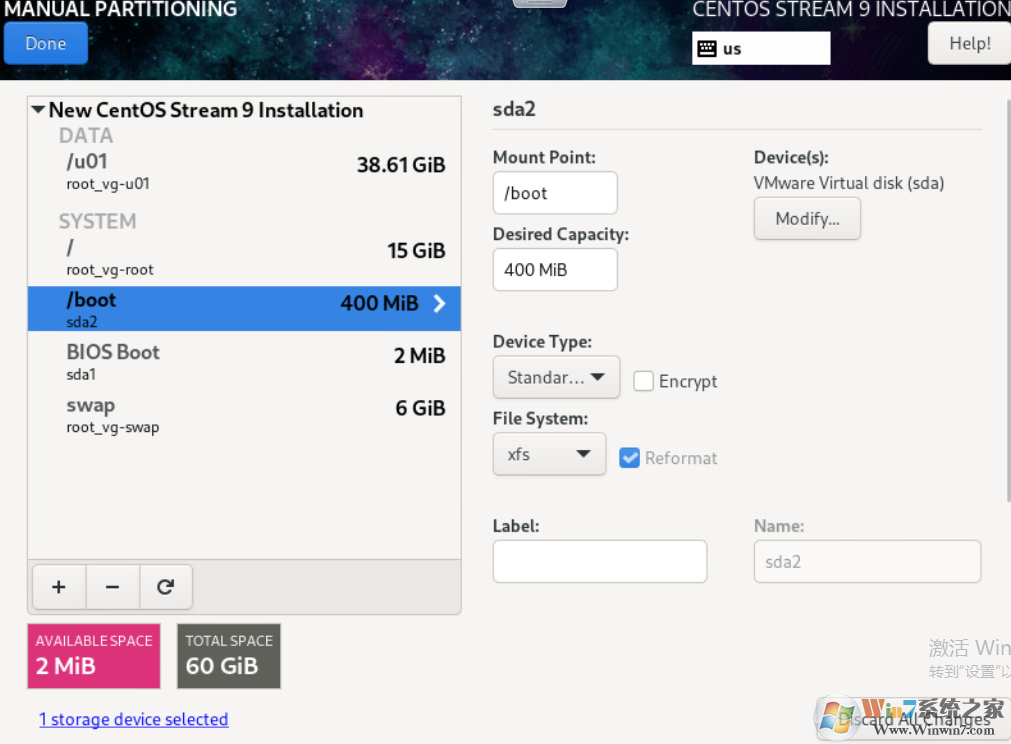
Task: Click the remove mount point minus icon
Action: point(112,587)
